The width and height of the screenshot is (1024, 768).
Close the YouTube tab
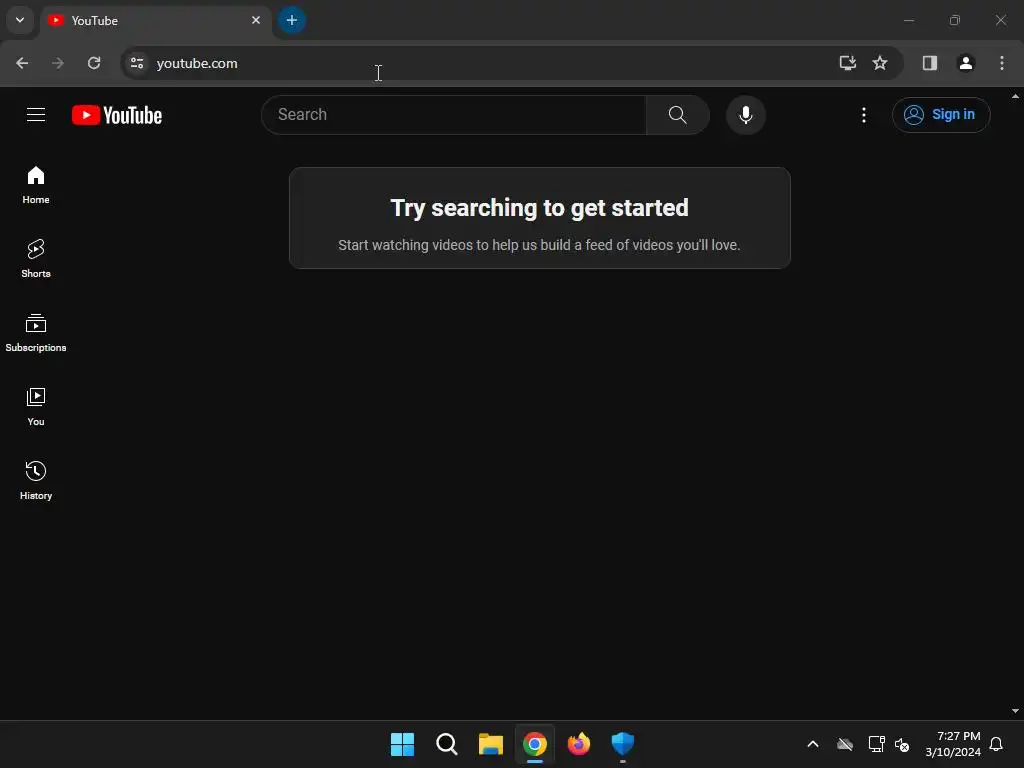pos(255,20)
